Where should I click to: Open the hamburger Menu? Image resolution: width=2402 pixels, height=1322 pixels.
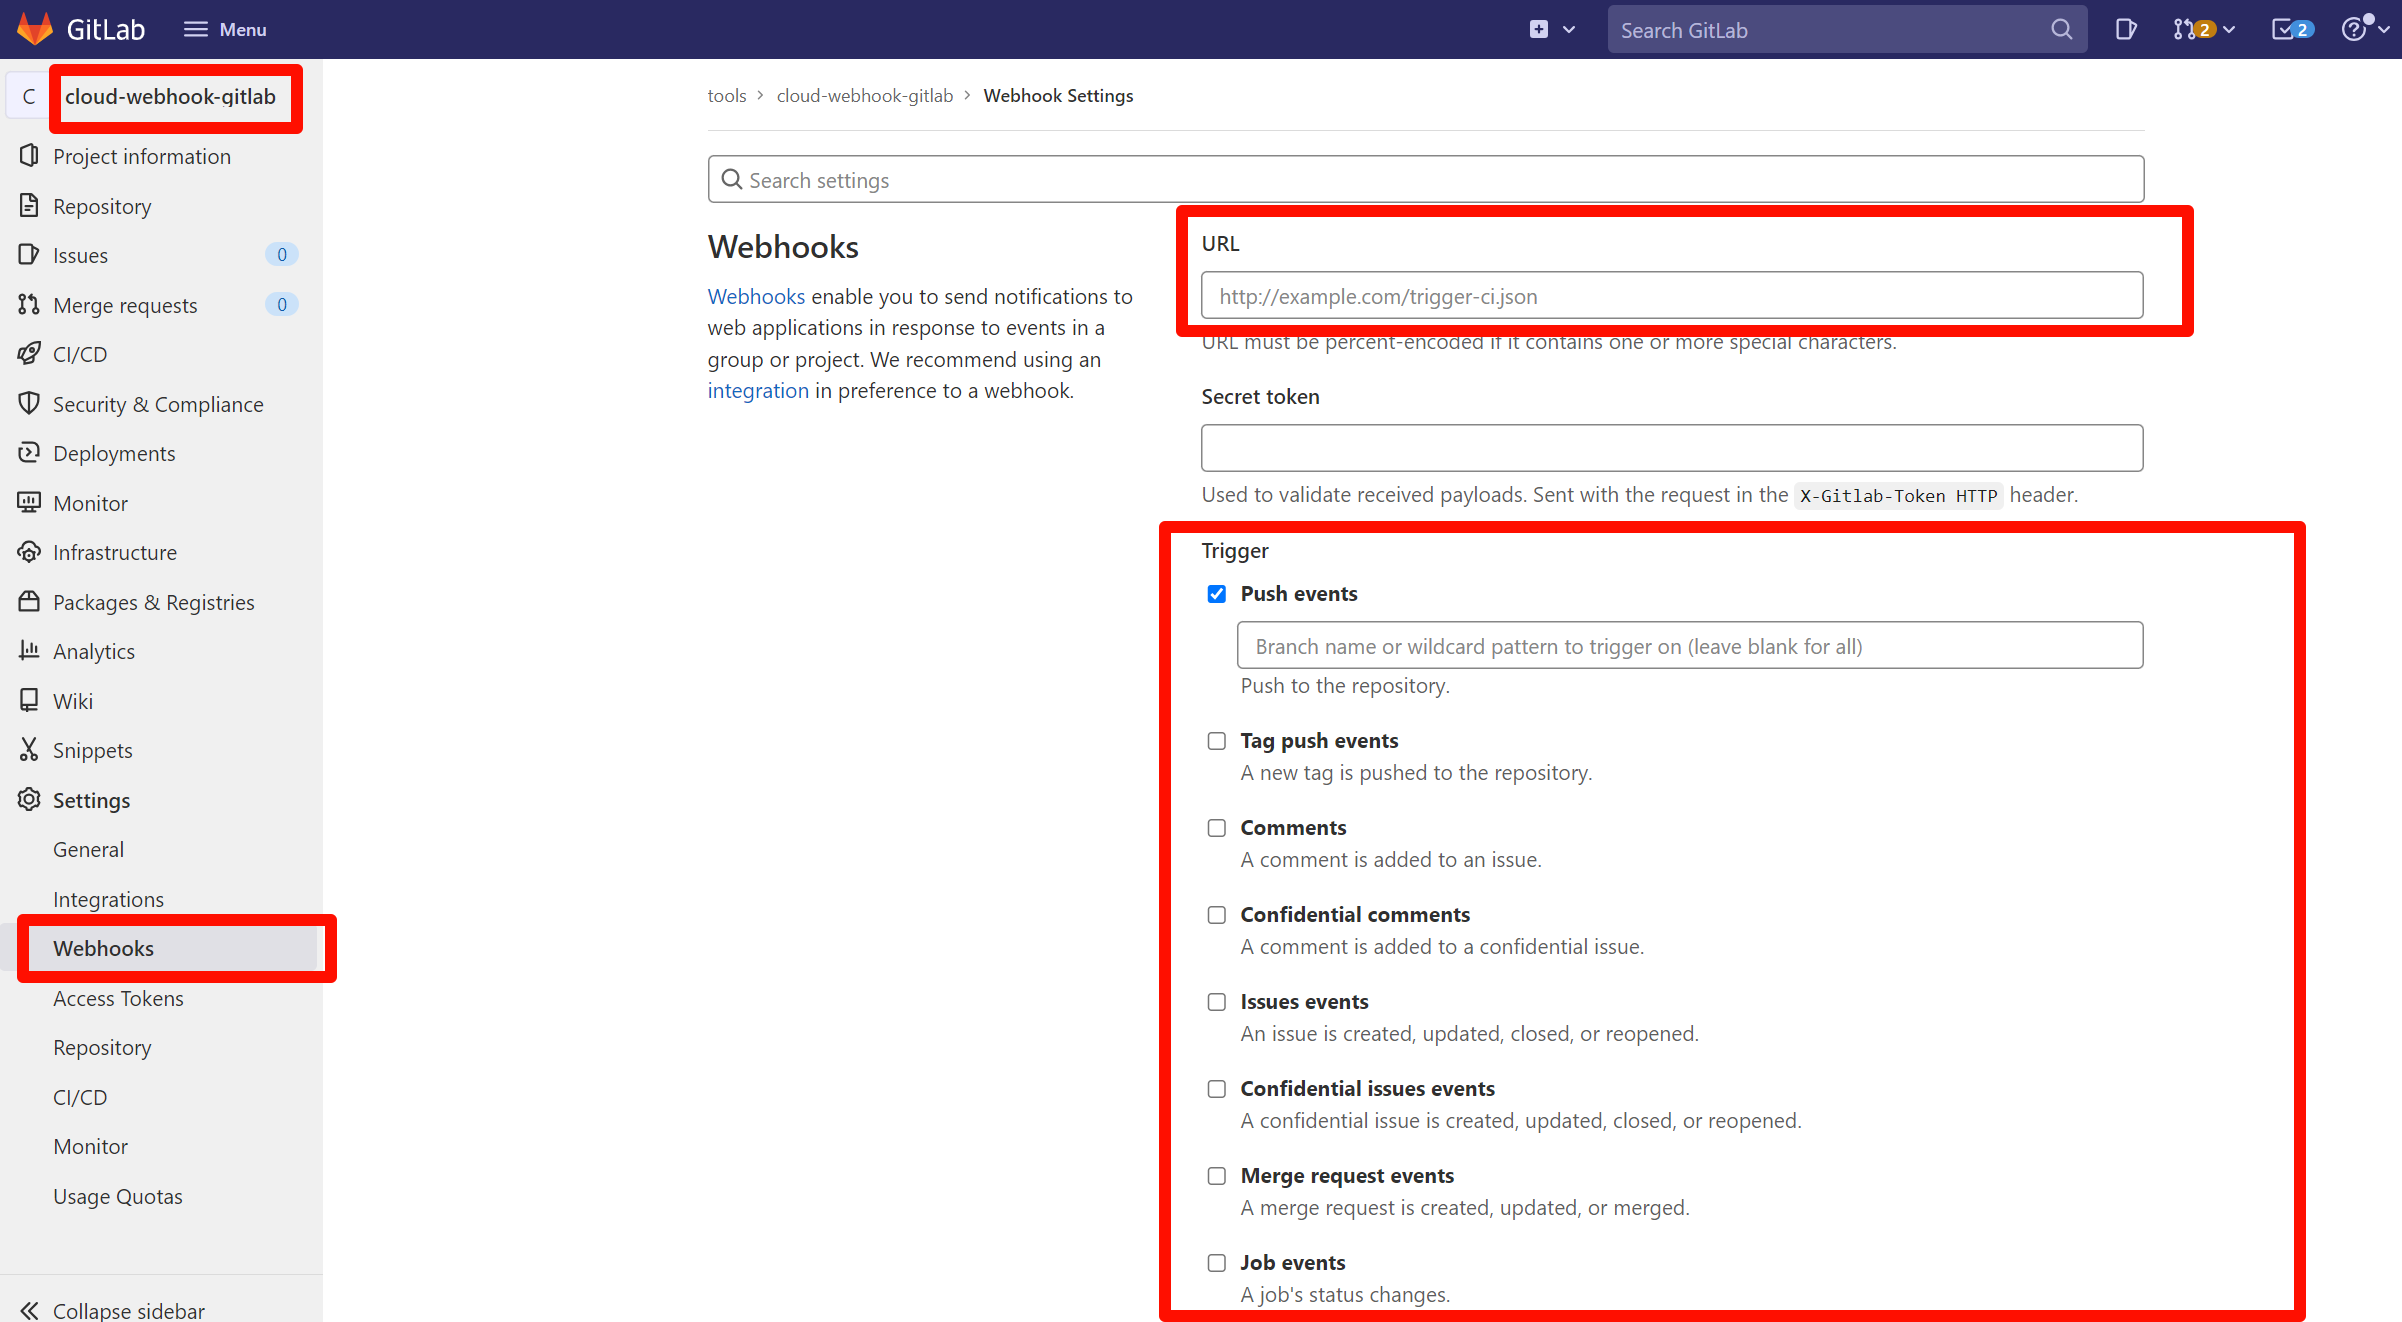point(225,29)
